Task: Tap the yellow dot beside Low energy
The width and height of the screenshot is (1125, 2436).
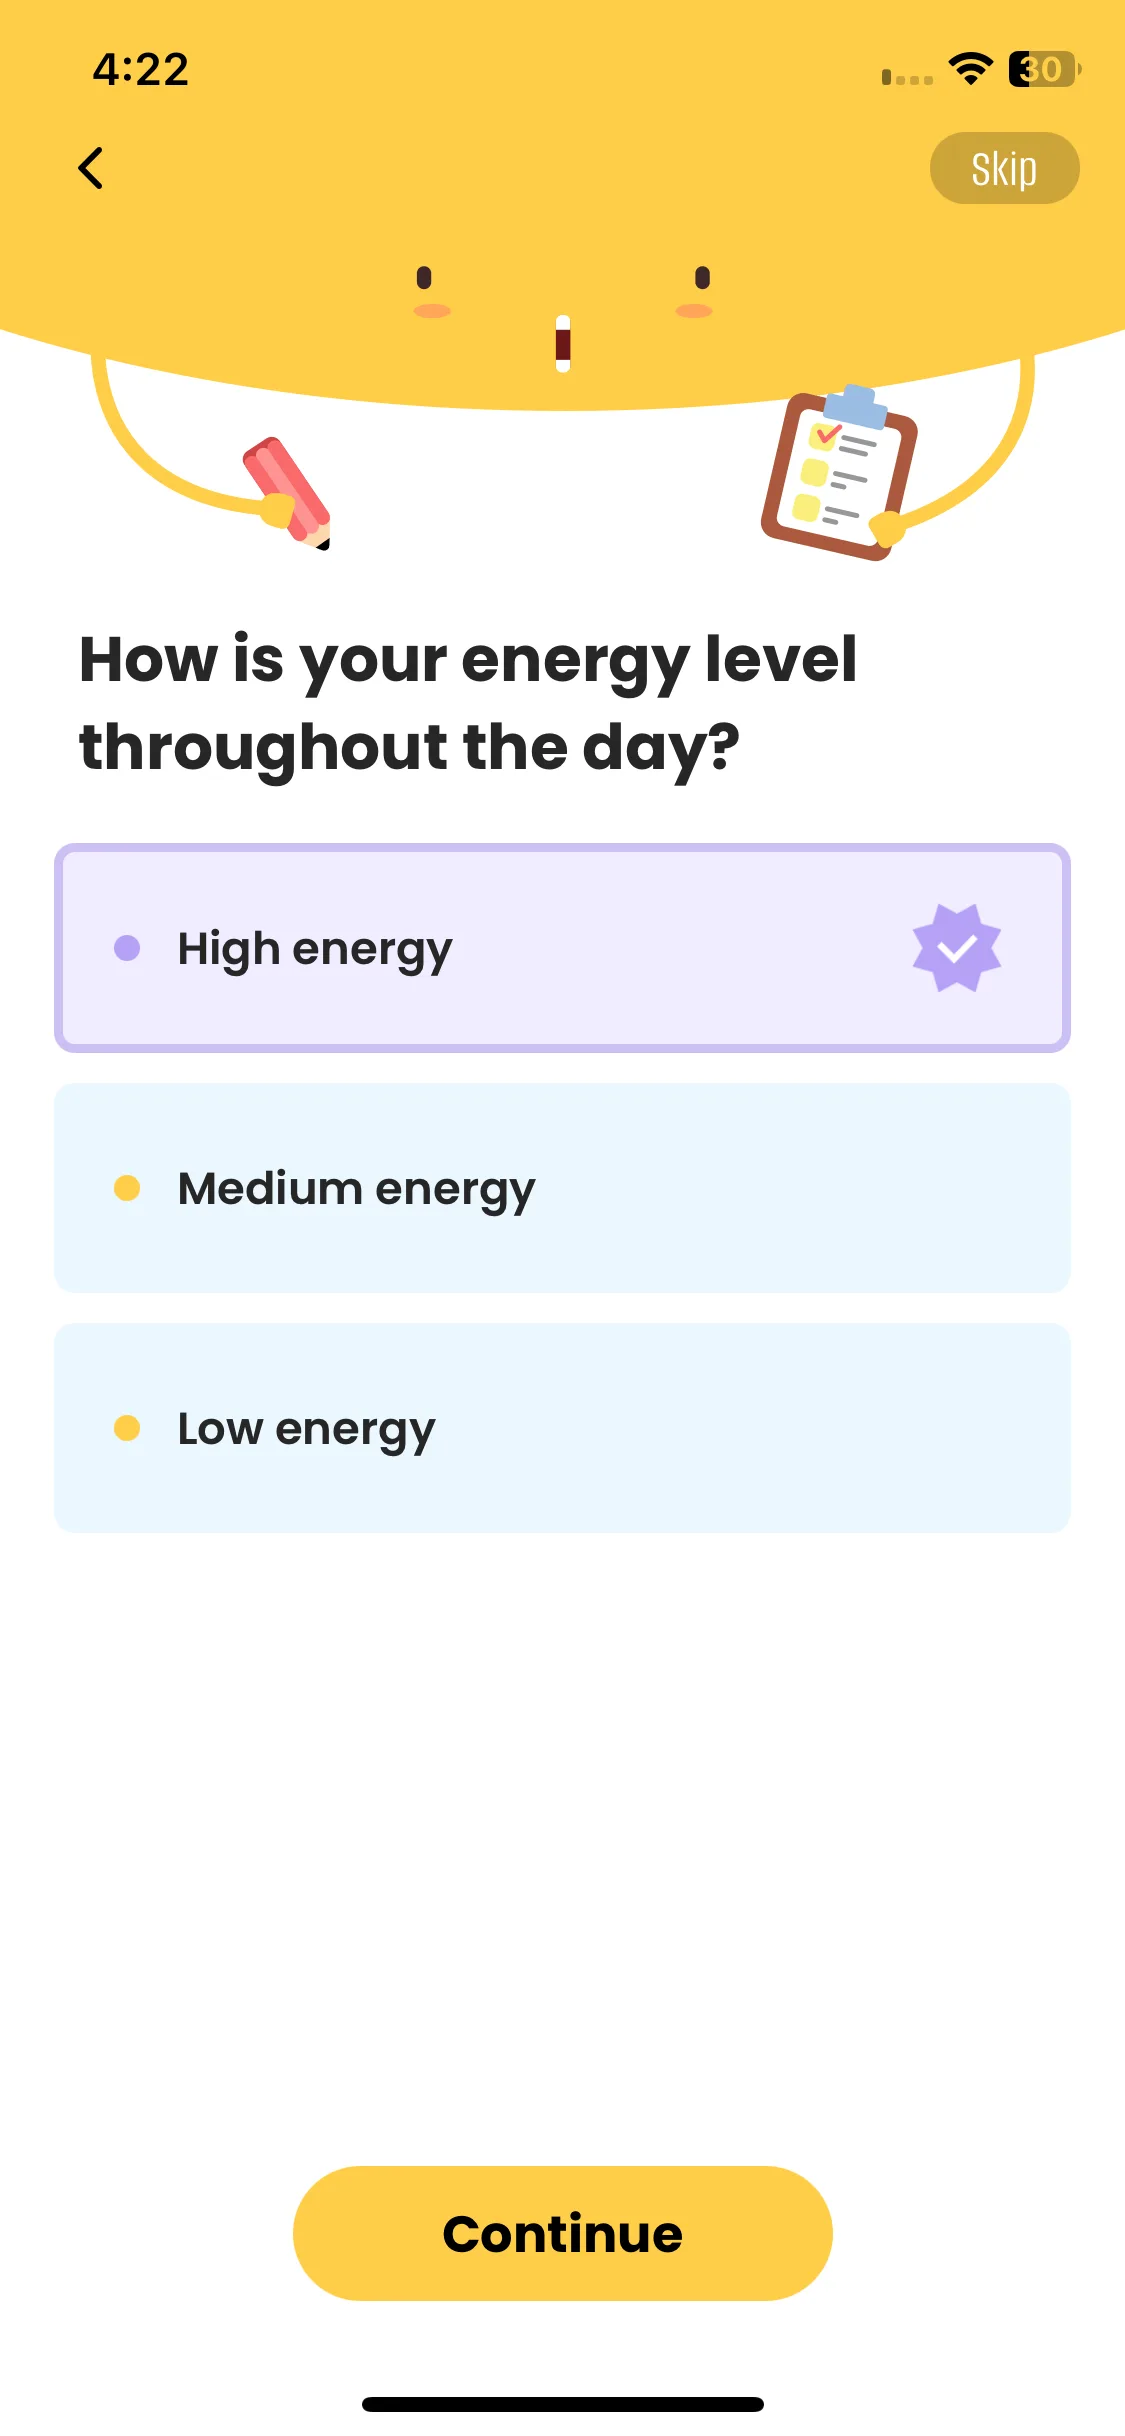Action: click(x=127, y=1428)
